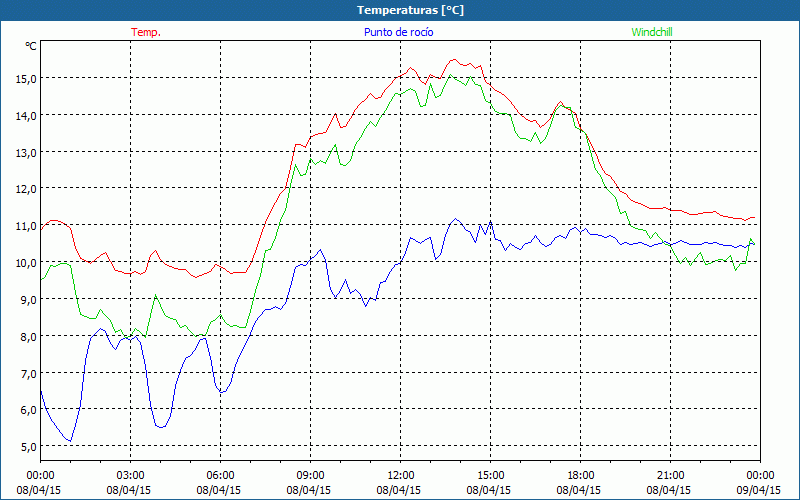Image resolution: width=800 pixels, height=500 pixels.
Task: Click the 12,0 y-axis value
Action: point(28,189)
